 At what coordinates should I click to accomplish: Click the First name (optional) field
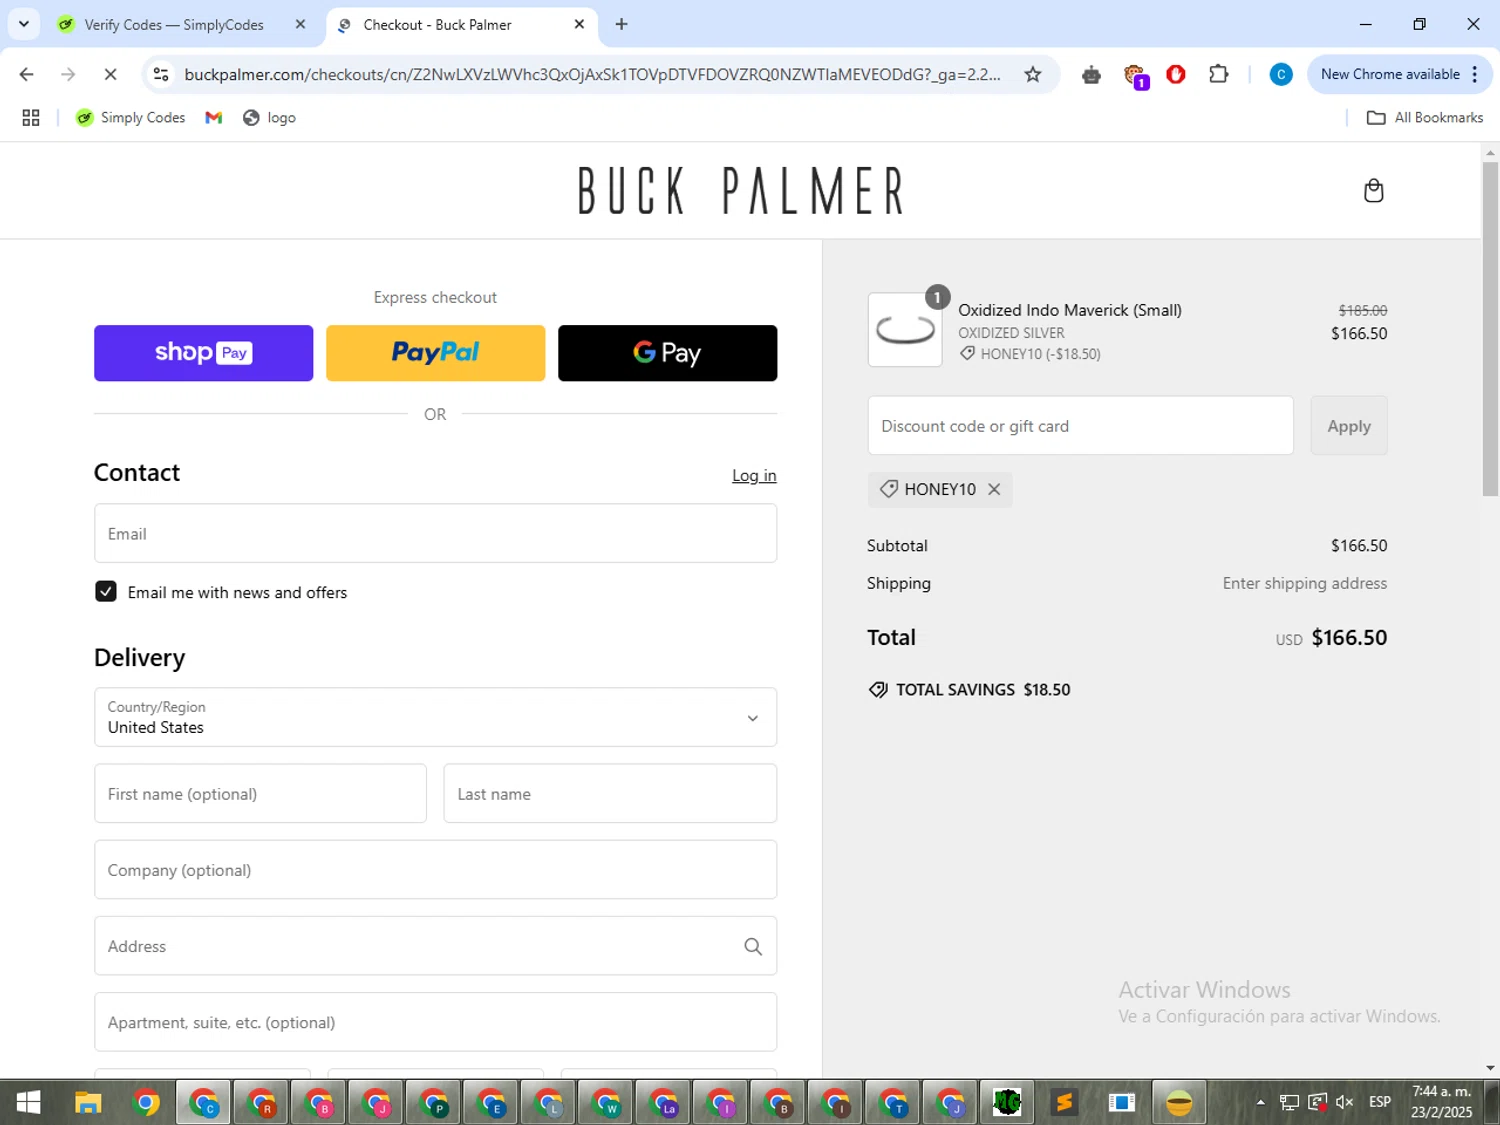tap(260, 794)
